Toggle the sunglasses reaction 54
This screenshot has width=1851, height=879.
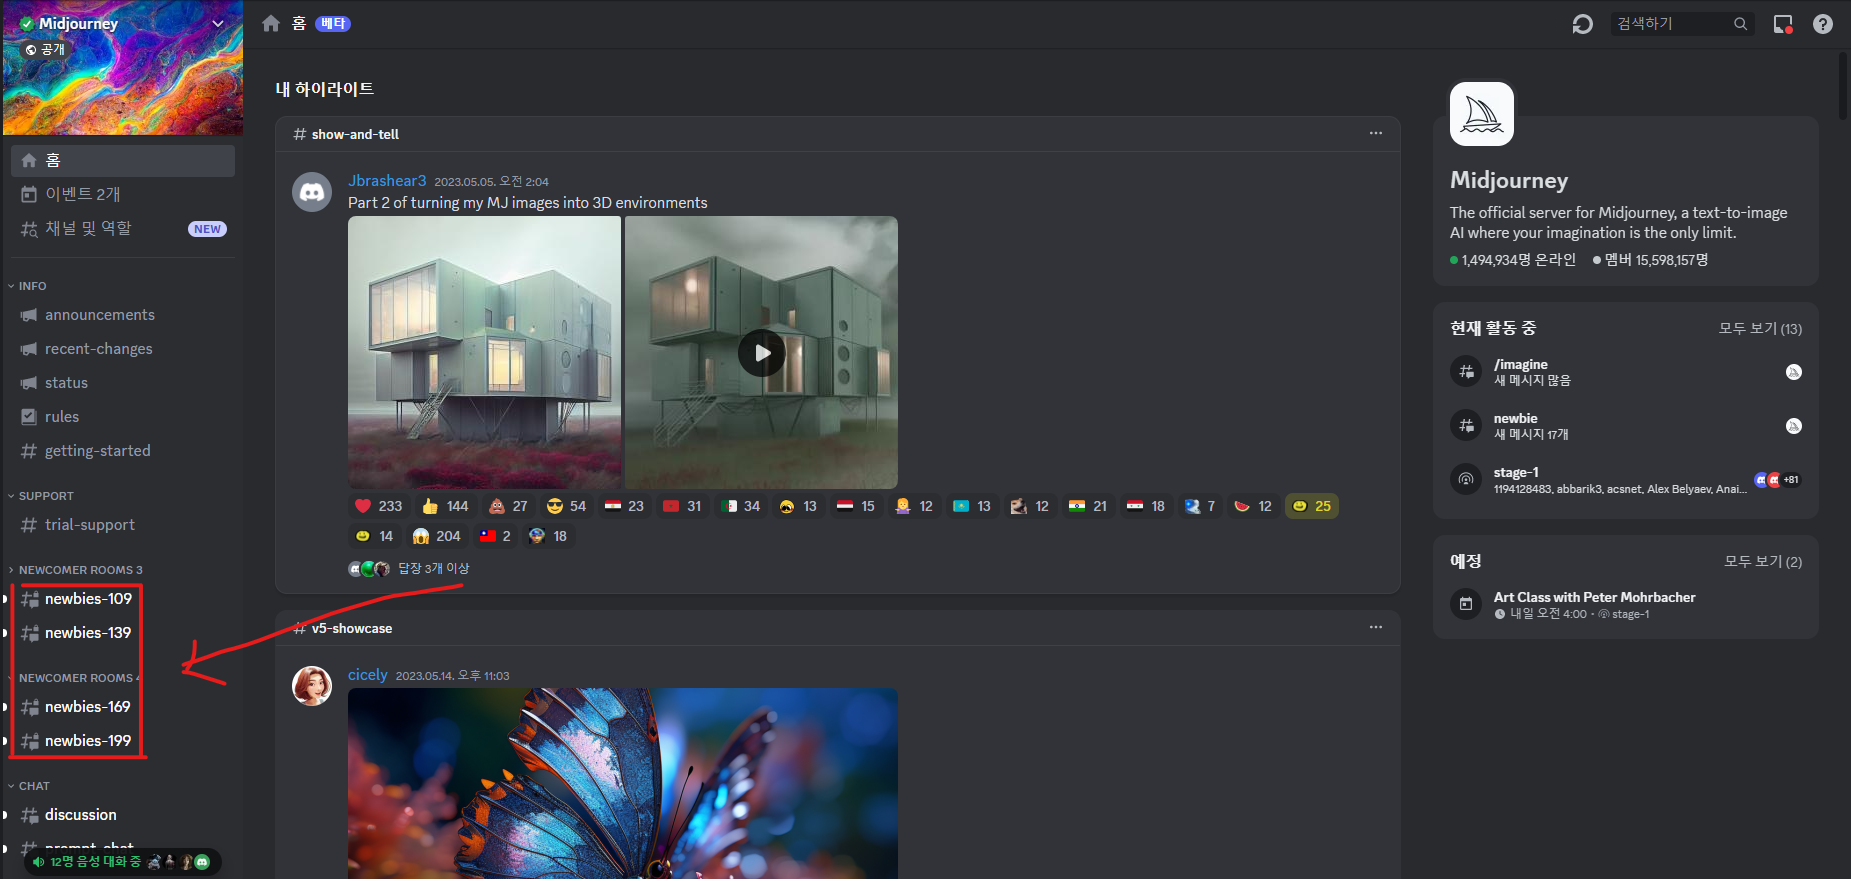[x=566, y=506]
